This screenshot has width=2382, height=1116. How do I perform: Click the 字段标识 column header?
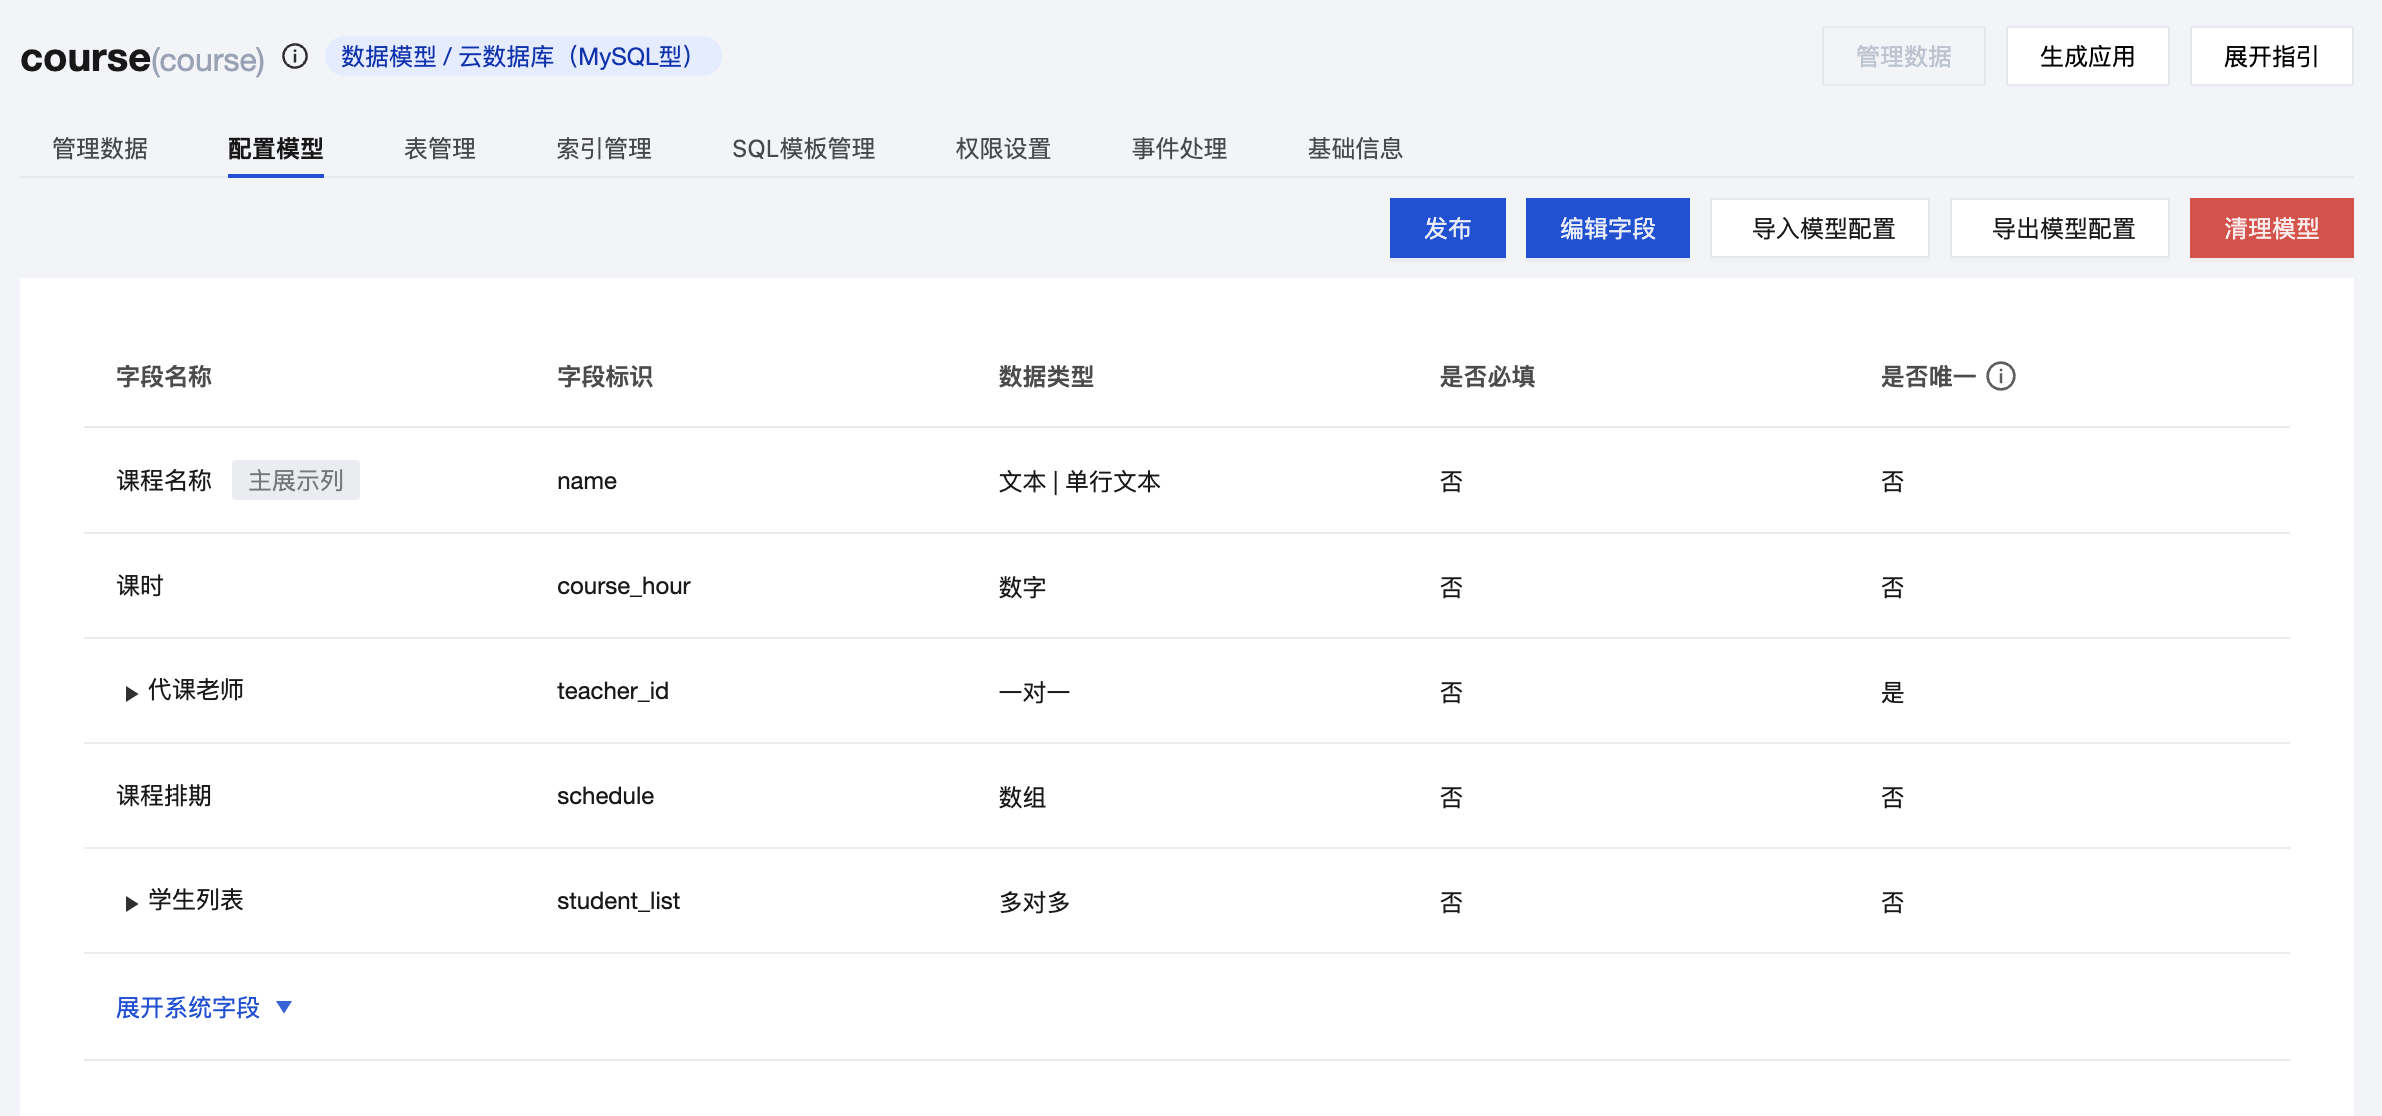605,377
